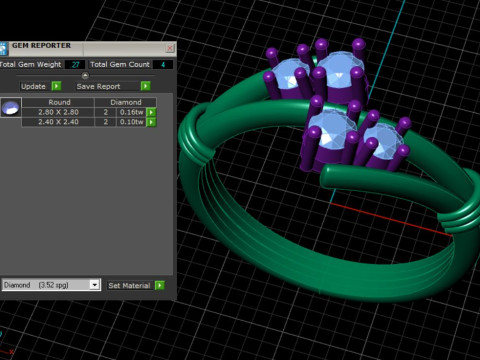Click the Total Gem Weight label
Viewport: 480px width, 360px height.
(x=30, y=64)
